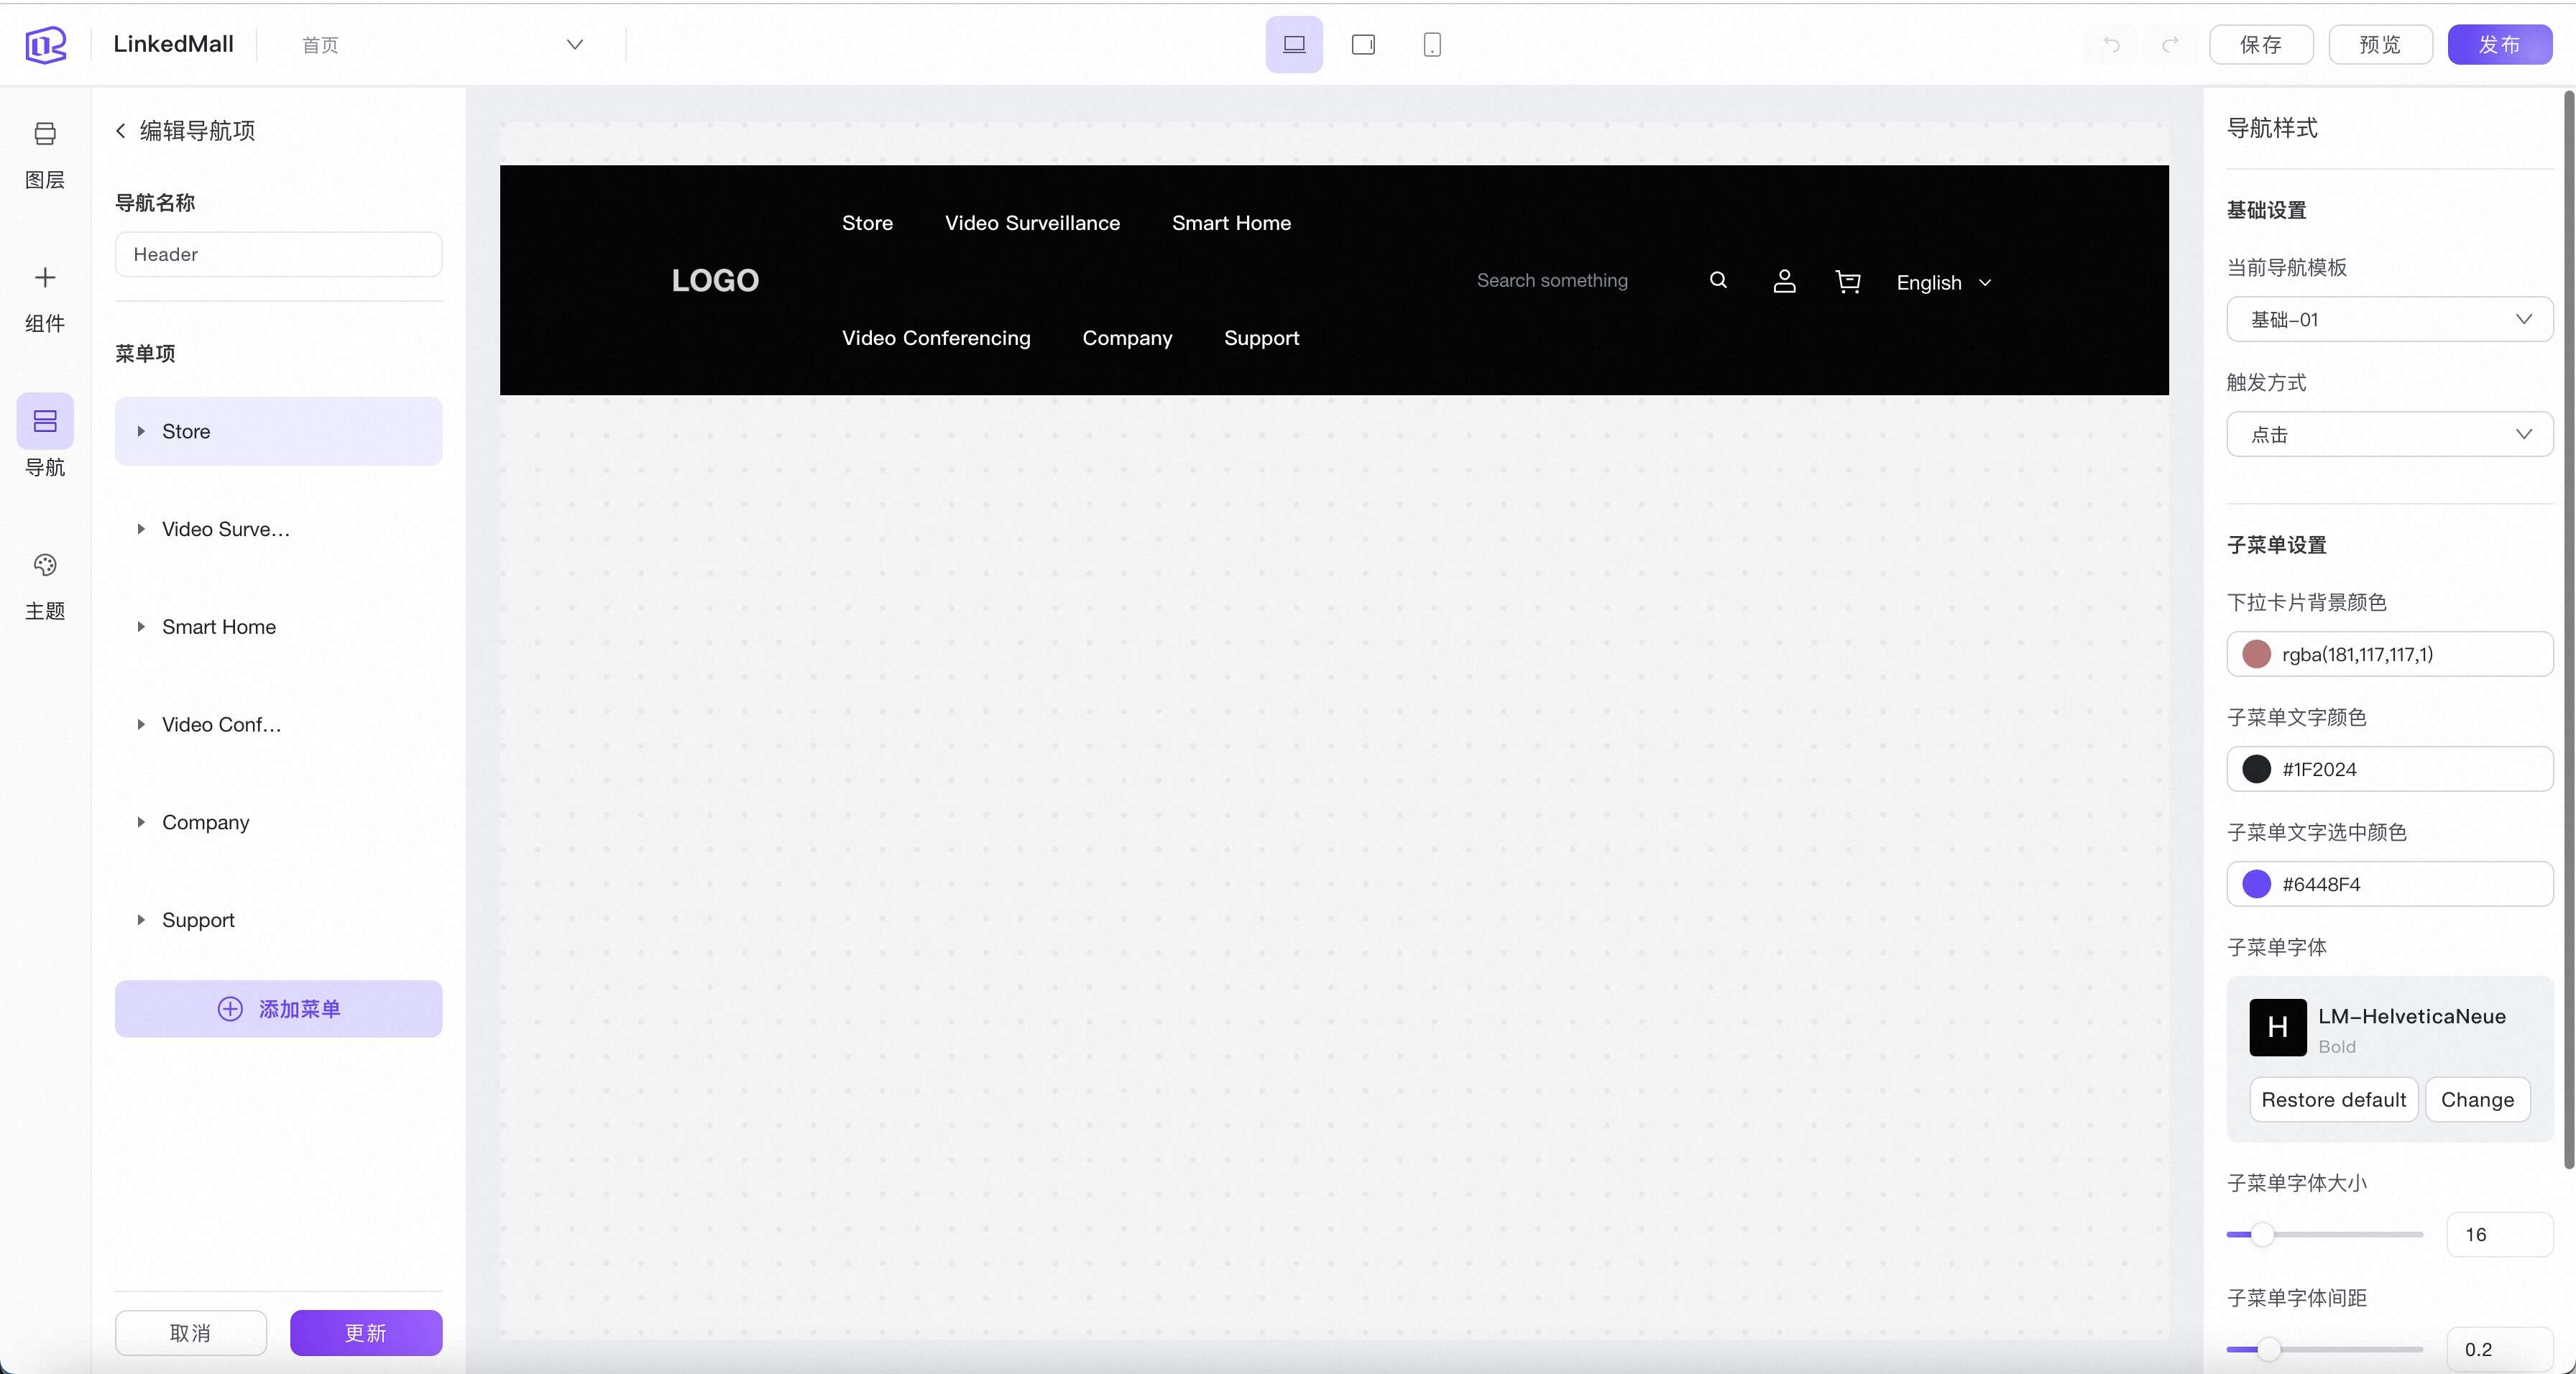This screenshot has height=1374, width=2576.
Task: Open the 图层 layers panel icon
Action: pos(45,134)
